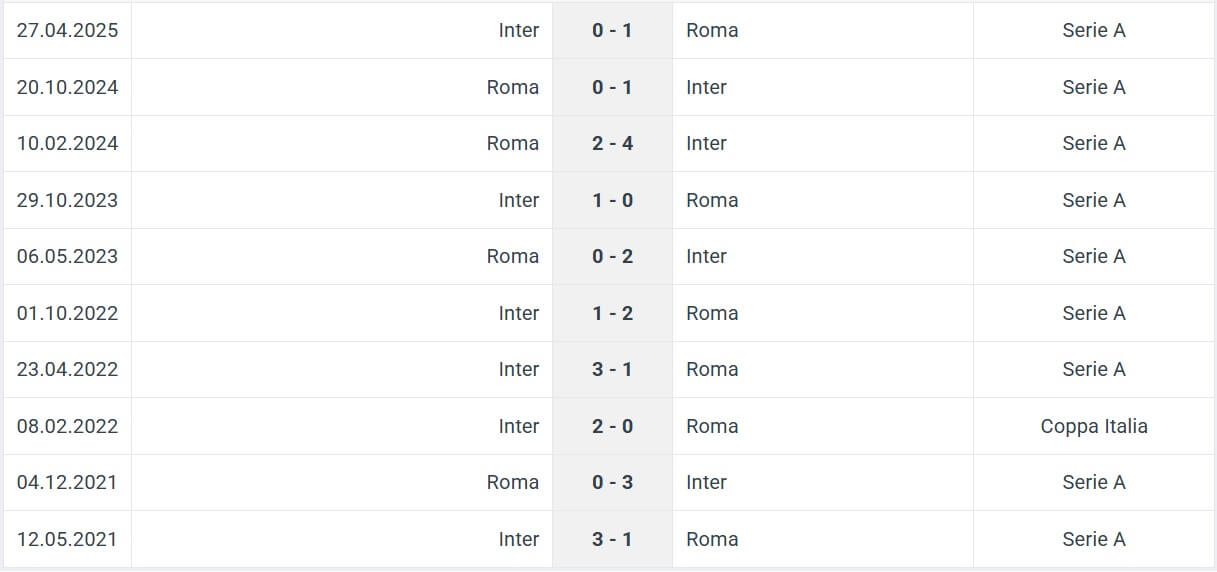Click Inter in the 29.10.2023 row
The height and width of the screenshot is (572, 1217).
tap(519, 200)
